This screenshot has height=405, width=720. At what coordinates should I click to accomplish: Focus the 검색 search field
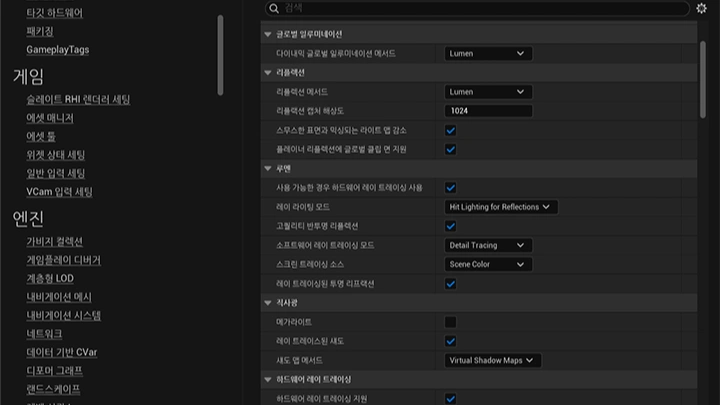coord(480,8)
